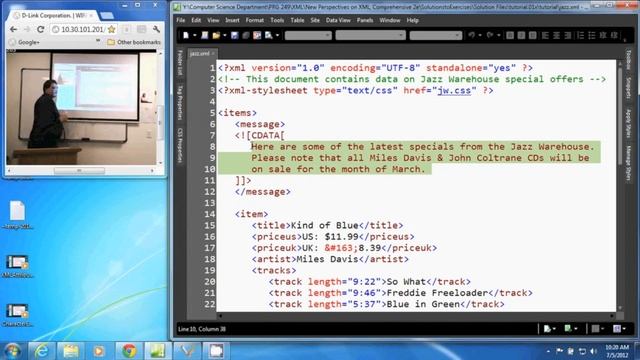Click Chrome's new tab button

(x=107, y=16)
